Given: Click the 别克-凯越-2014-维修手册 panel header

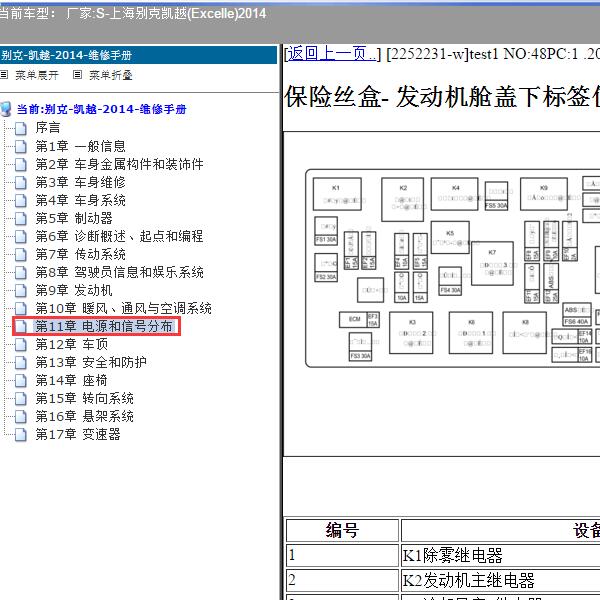Looking at the screenshot, I should pos(138,55).
